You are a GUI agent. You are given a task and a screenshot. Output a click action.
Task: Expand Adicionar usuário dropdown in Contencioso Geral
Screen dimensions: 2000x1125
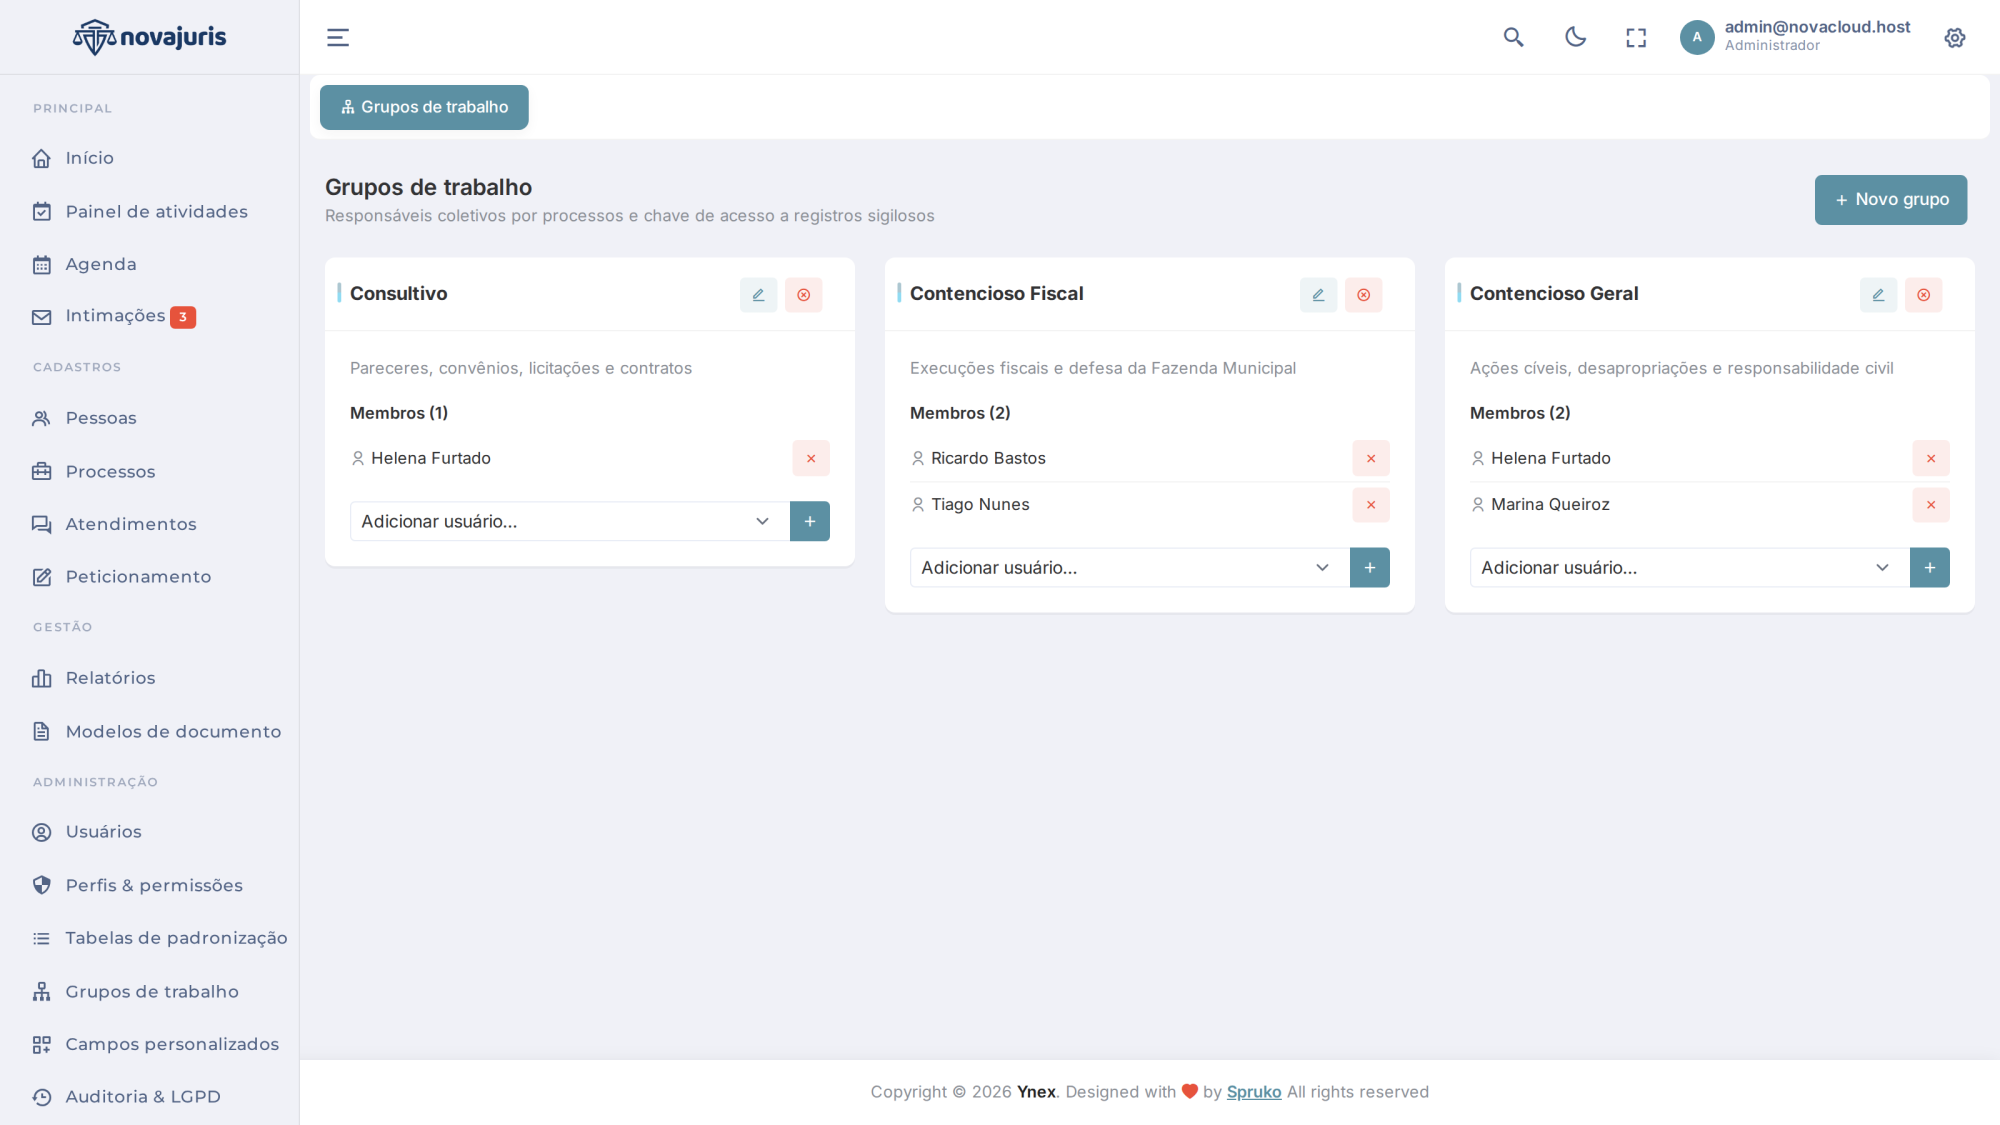(1690, 567)
